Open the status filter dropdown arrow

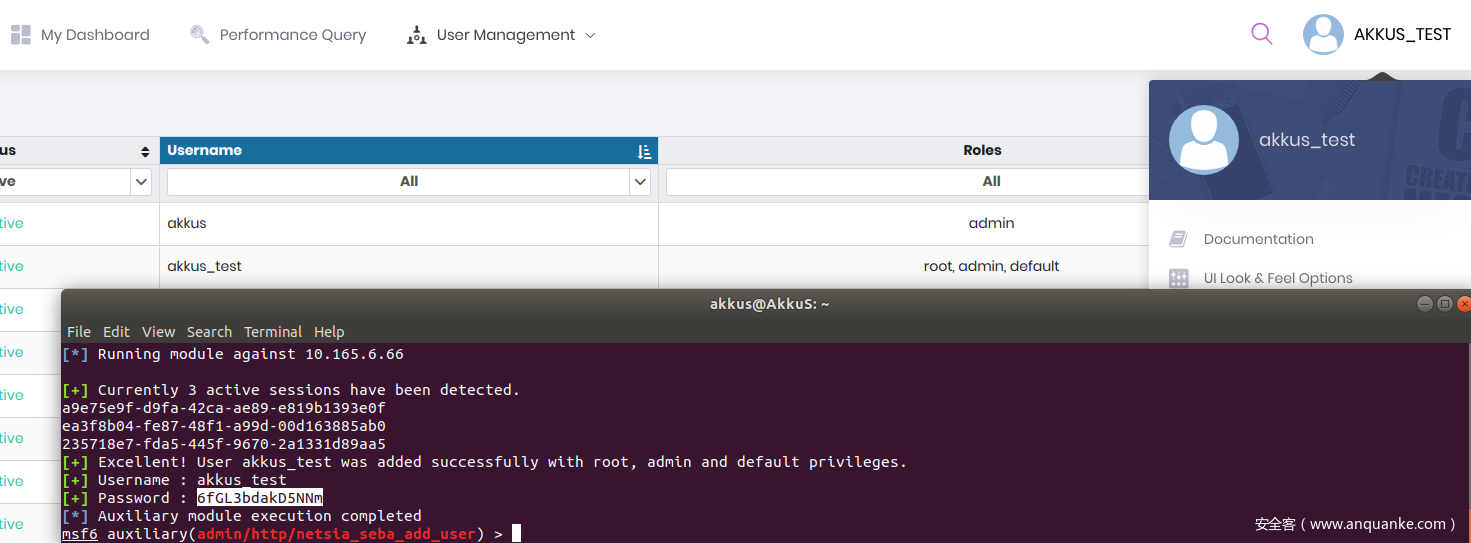tap(142, 182)
